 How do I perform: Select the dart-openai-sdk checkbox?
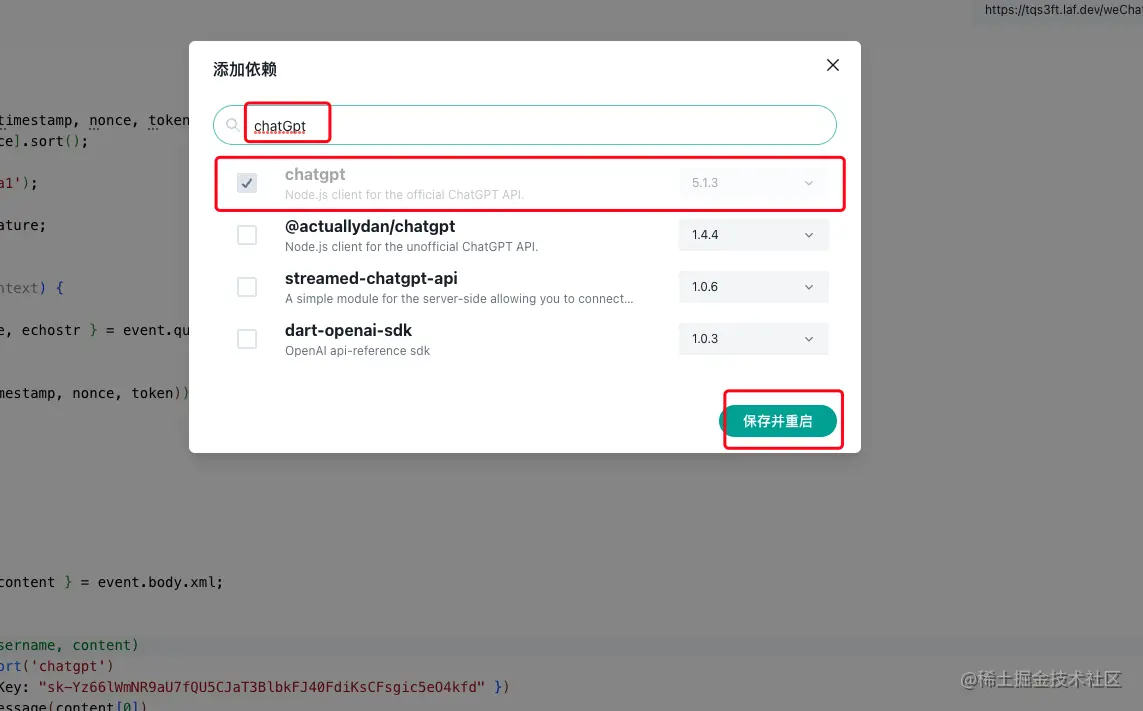click(x=246, y=339)
